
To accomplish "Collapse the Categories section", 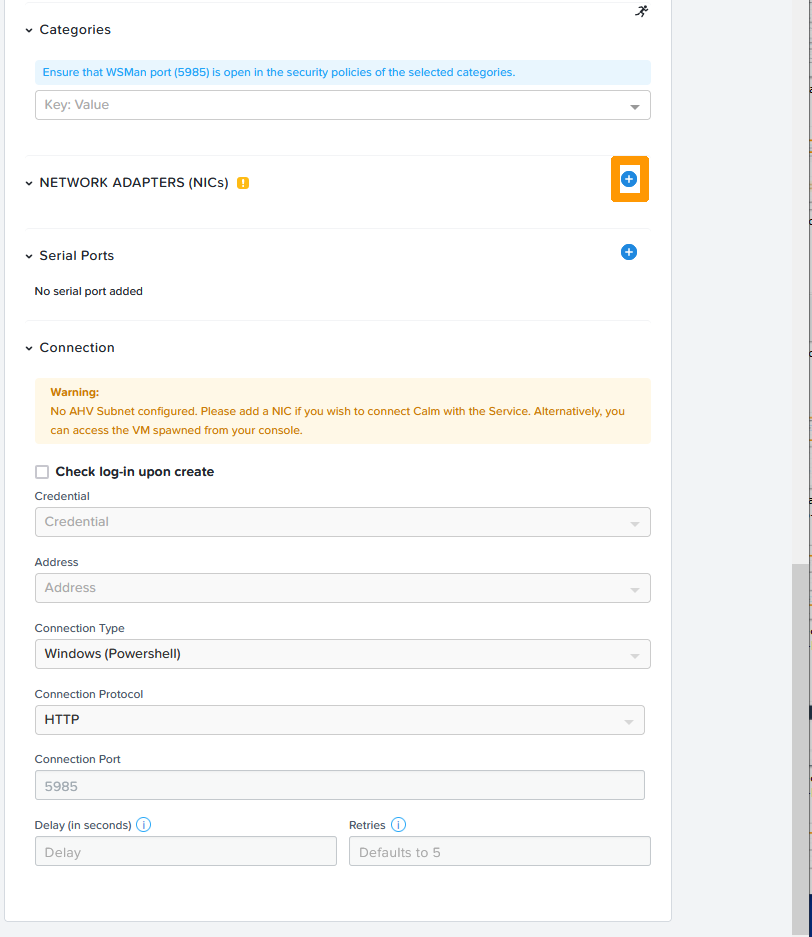I will pos(29,30).
